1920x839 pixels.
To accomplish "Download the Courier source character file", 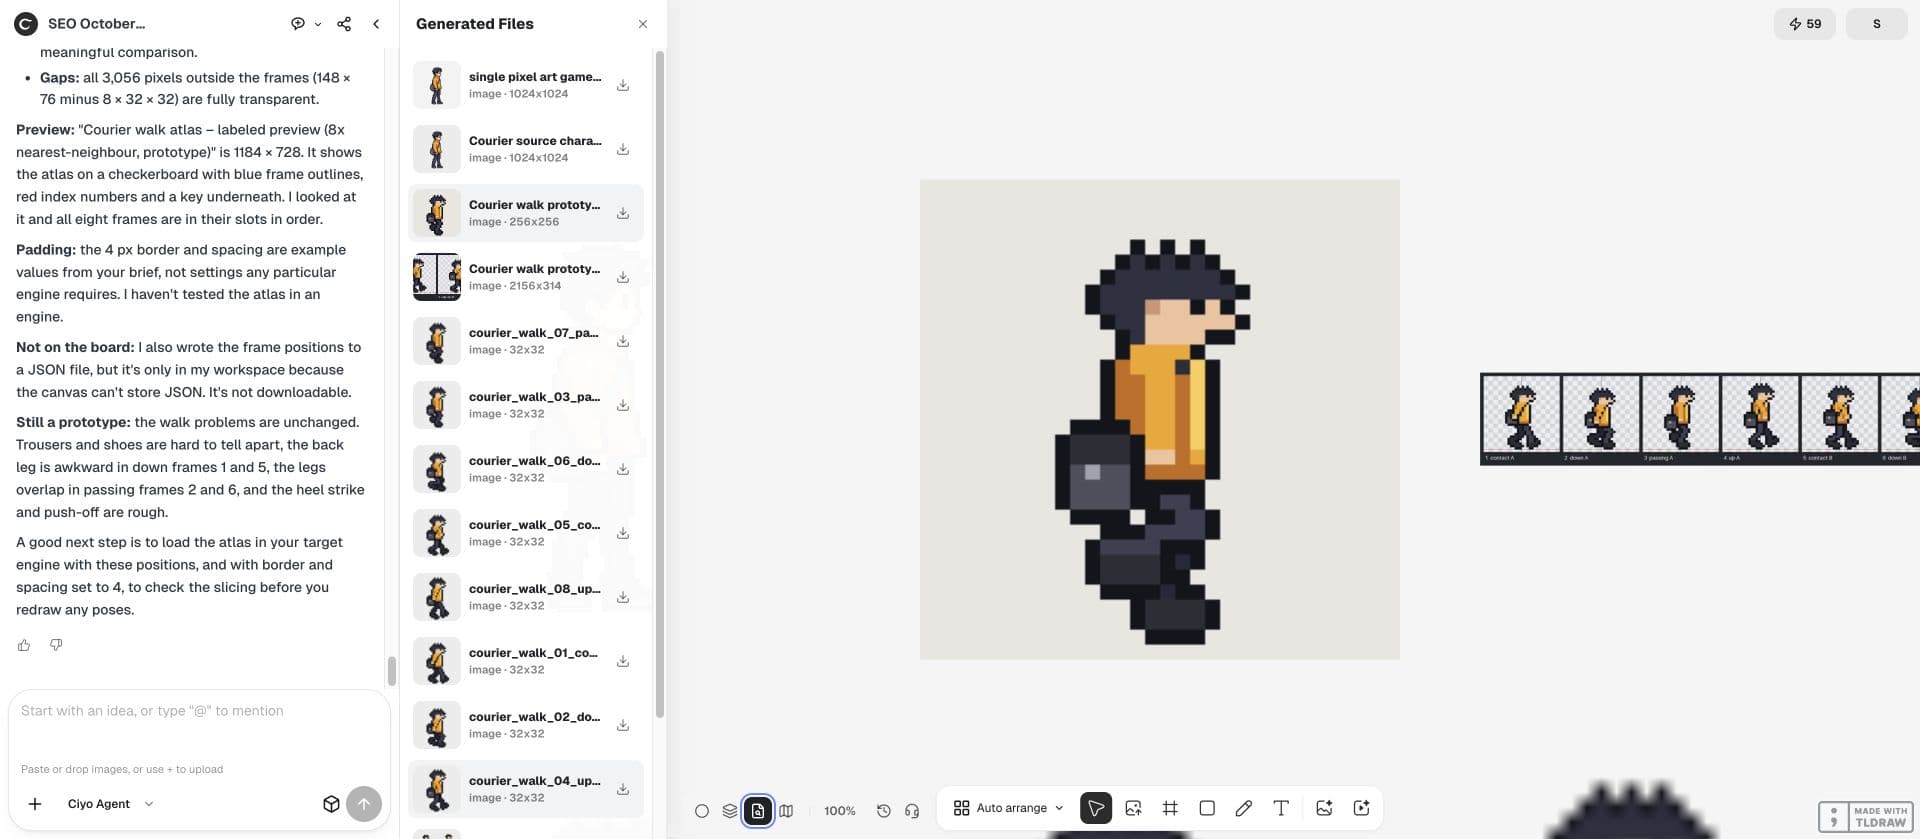I will 623,149.
